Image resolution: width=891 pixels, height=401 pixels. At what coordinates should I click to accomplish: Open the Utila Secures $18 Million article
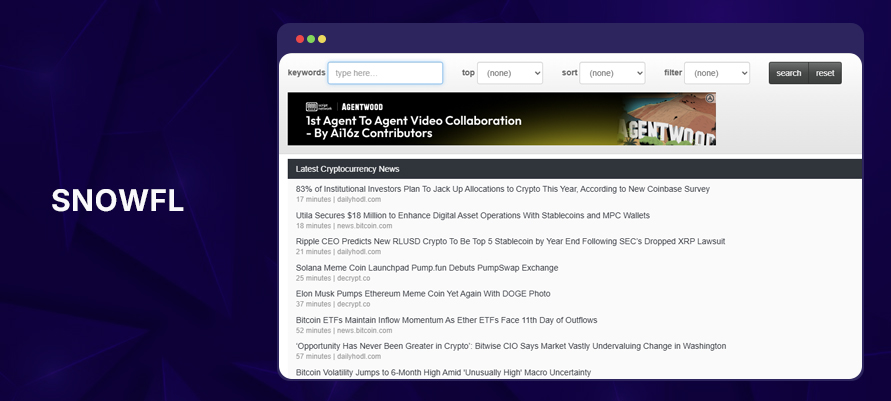473,215
